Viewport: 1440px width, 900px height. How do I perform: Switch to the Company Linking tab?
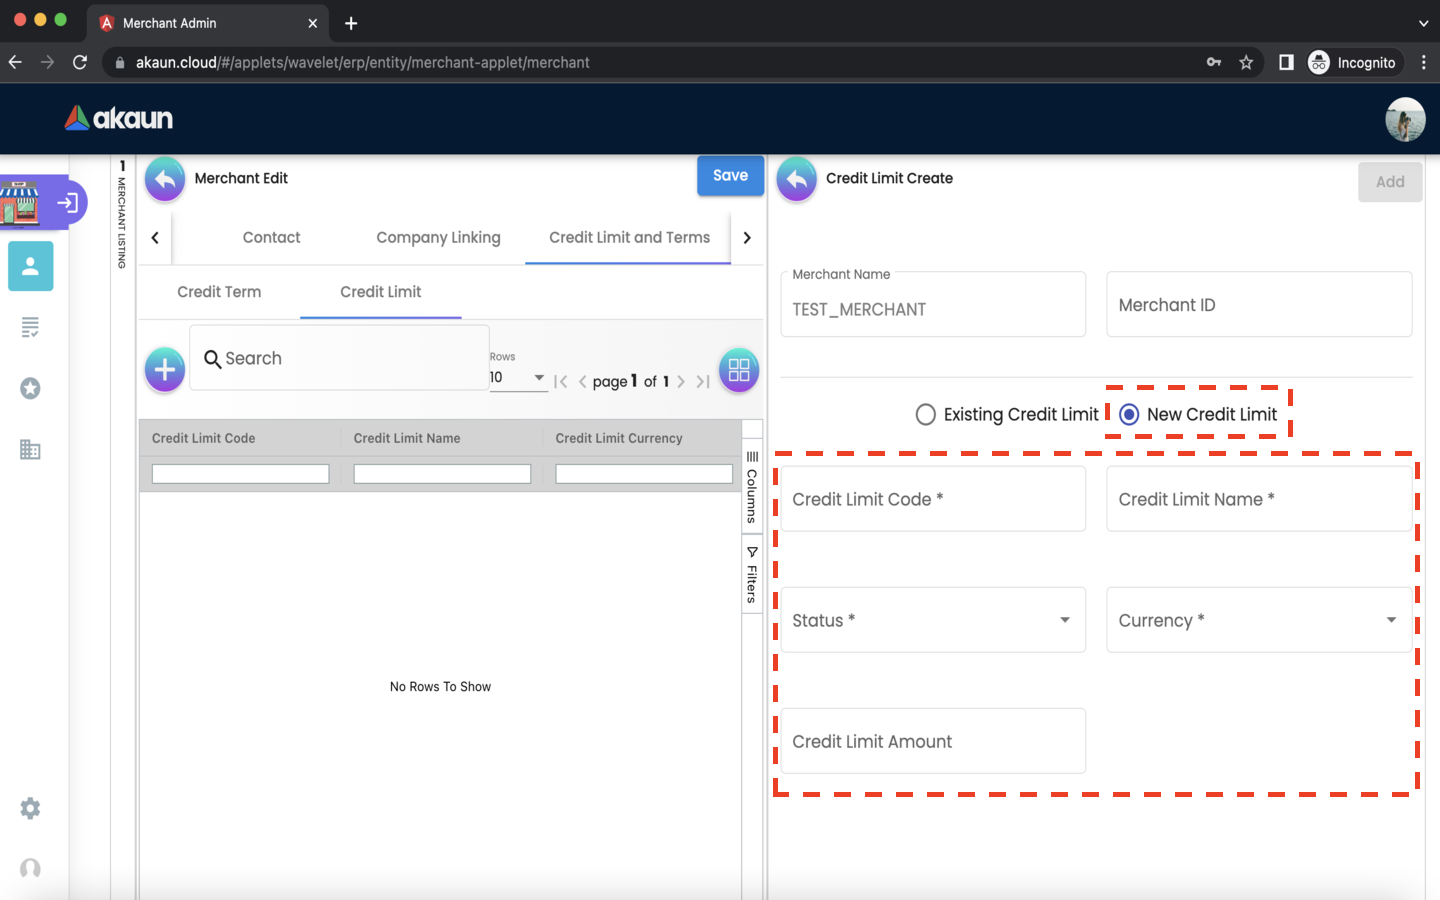(x=438, y=238)
